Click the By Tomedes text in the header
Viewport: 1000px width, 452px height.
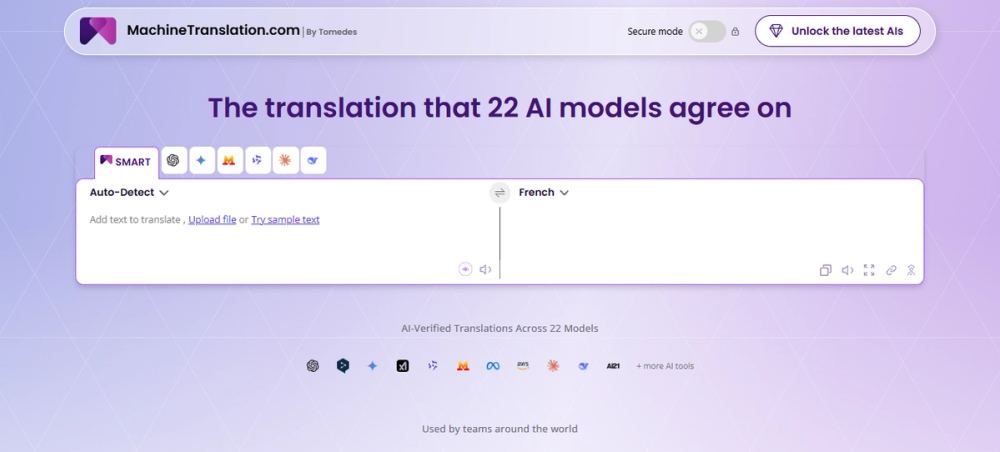point(332,32)
